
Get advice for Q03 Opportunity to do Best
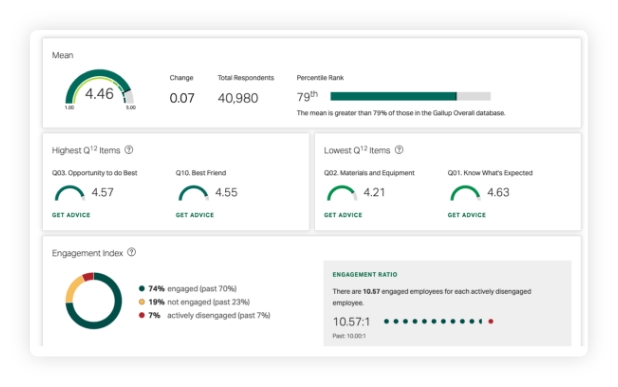(71, 215)
